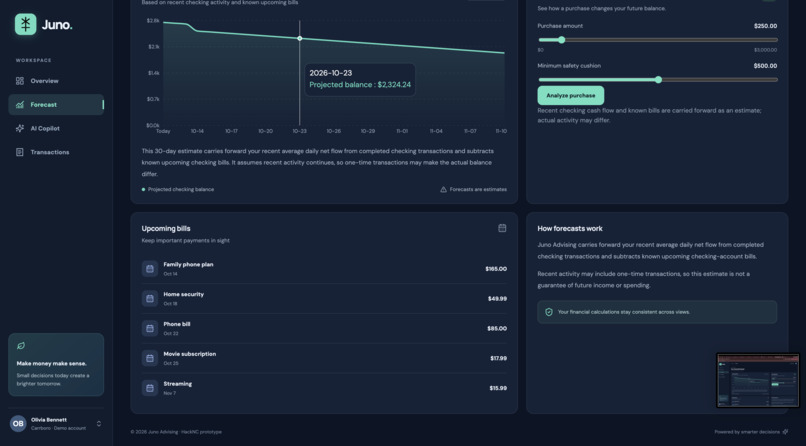
Task: Click the Forecasts are estimates label
Action: (x=478, y=190)
